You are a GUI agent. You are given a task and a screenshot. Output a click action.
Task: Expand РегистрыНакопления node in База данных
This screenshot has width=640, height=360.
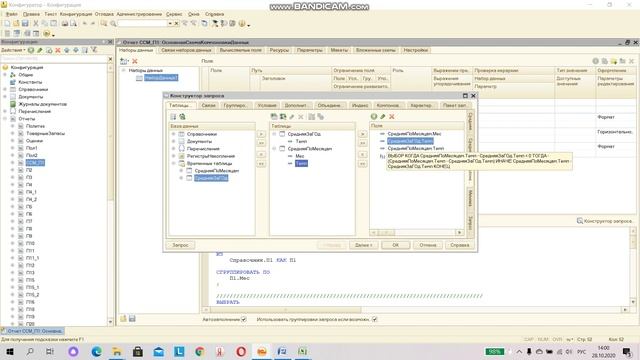tap(173, 156)
